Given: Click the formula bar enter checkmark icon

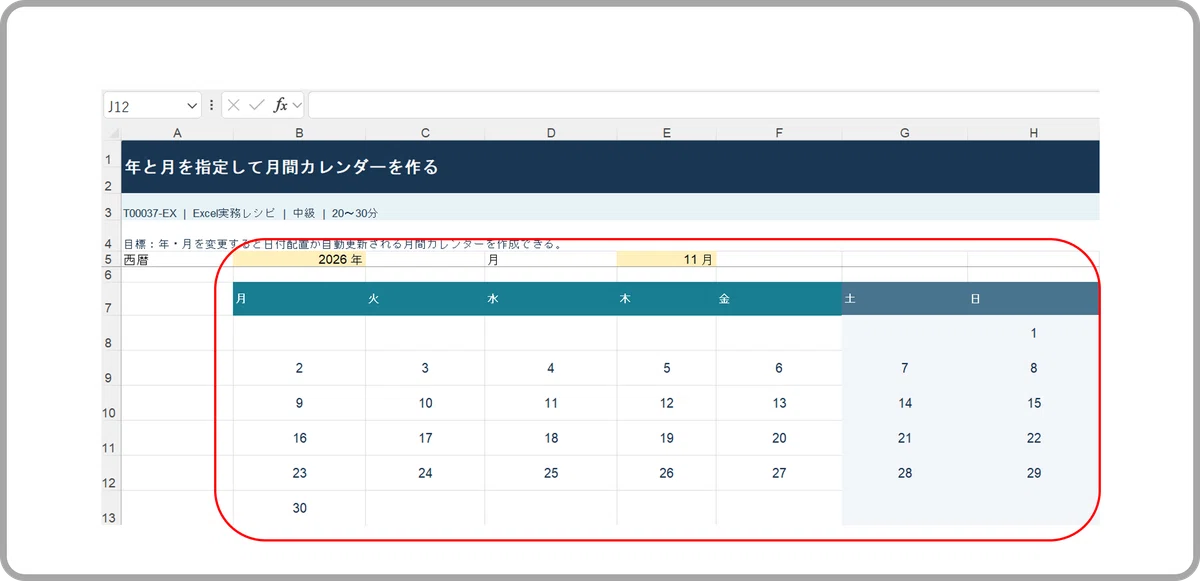Looking at the screenshot, I should coord(257,105).
